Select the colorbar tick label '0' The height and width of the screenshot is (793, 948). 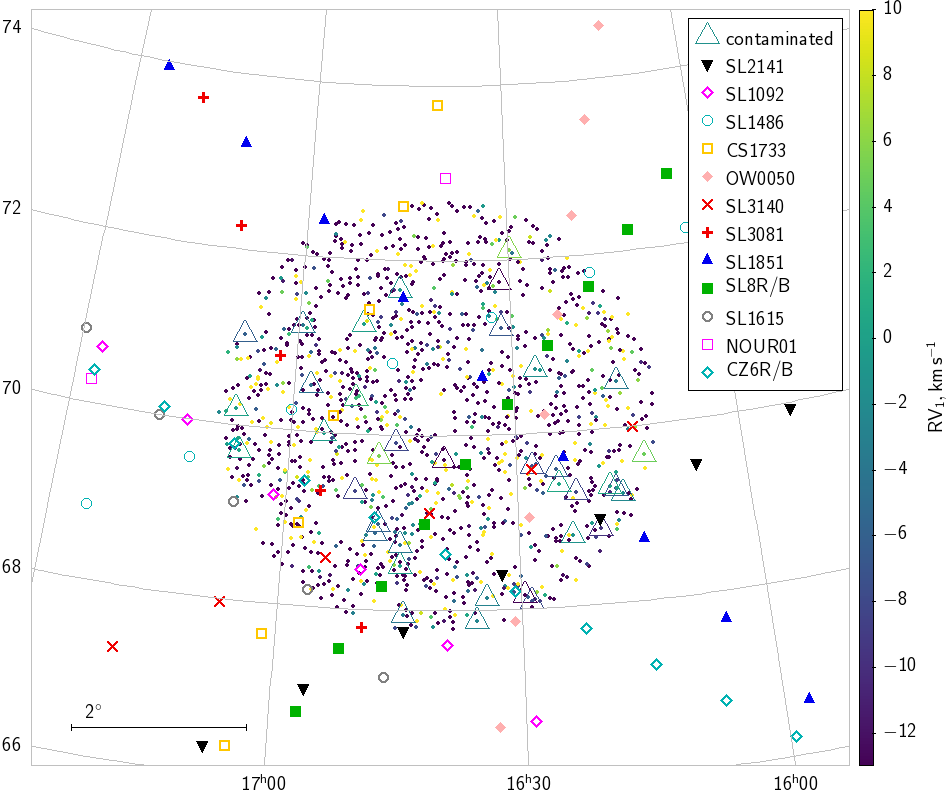pyautogui.click(x=888, y=337)
